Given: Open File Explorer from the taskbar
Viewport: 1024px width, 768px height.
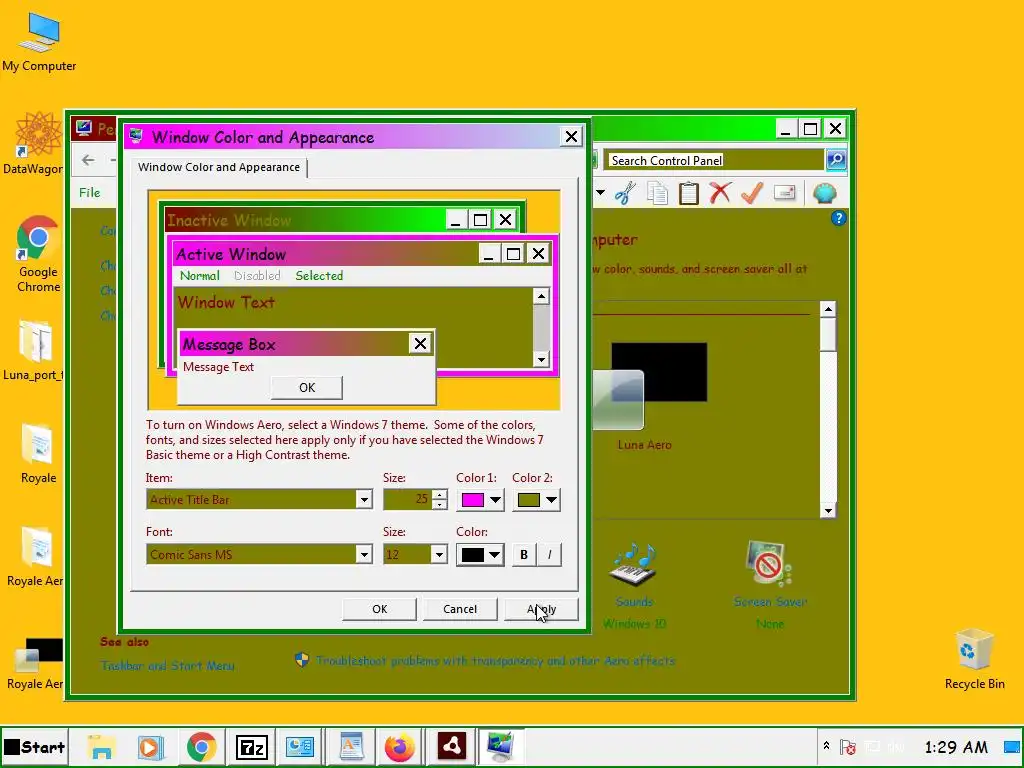Looking at the screenshot, I should pyautogui.click(x=101, y=746).
